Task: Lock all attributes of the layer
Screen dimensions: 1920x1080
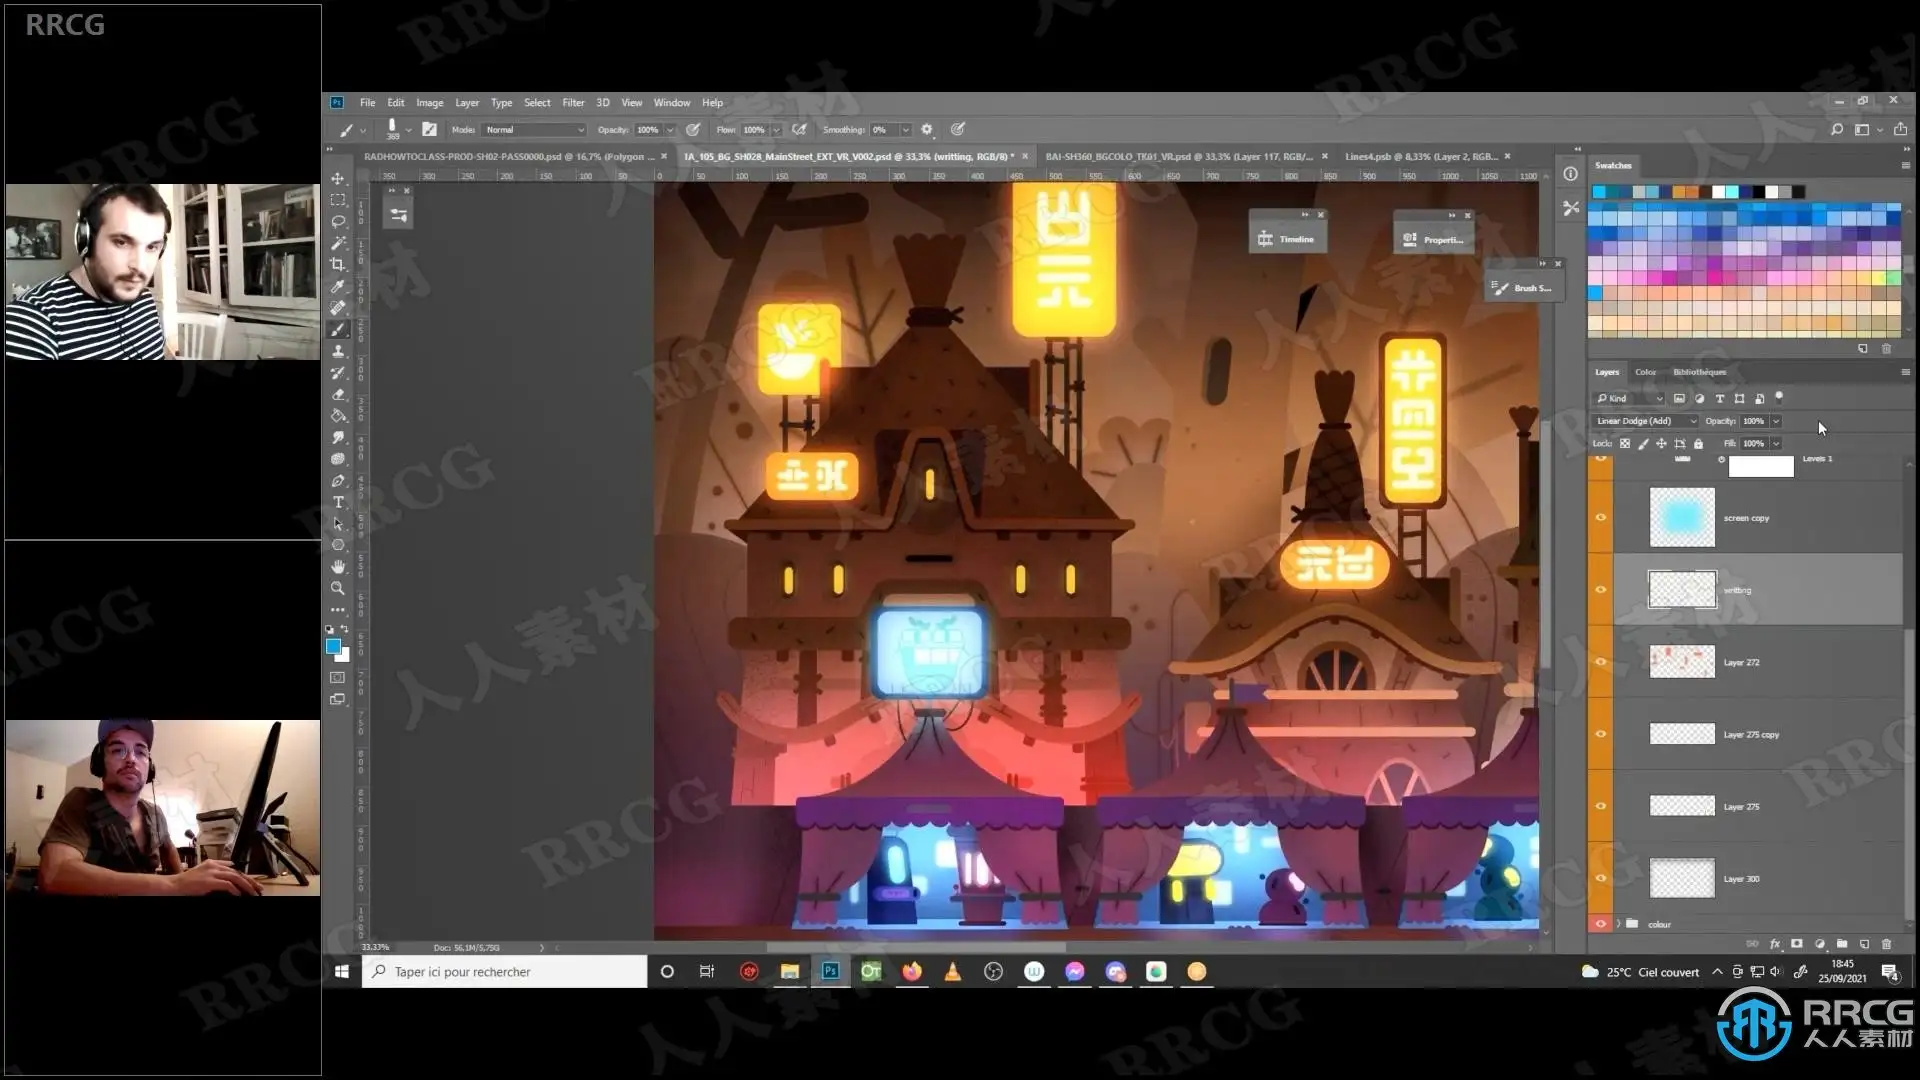Action: coord(1698,444)
